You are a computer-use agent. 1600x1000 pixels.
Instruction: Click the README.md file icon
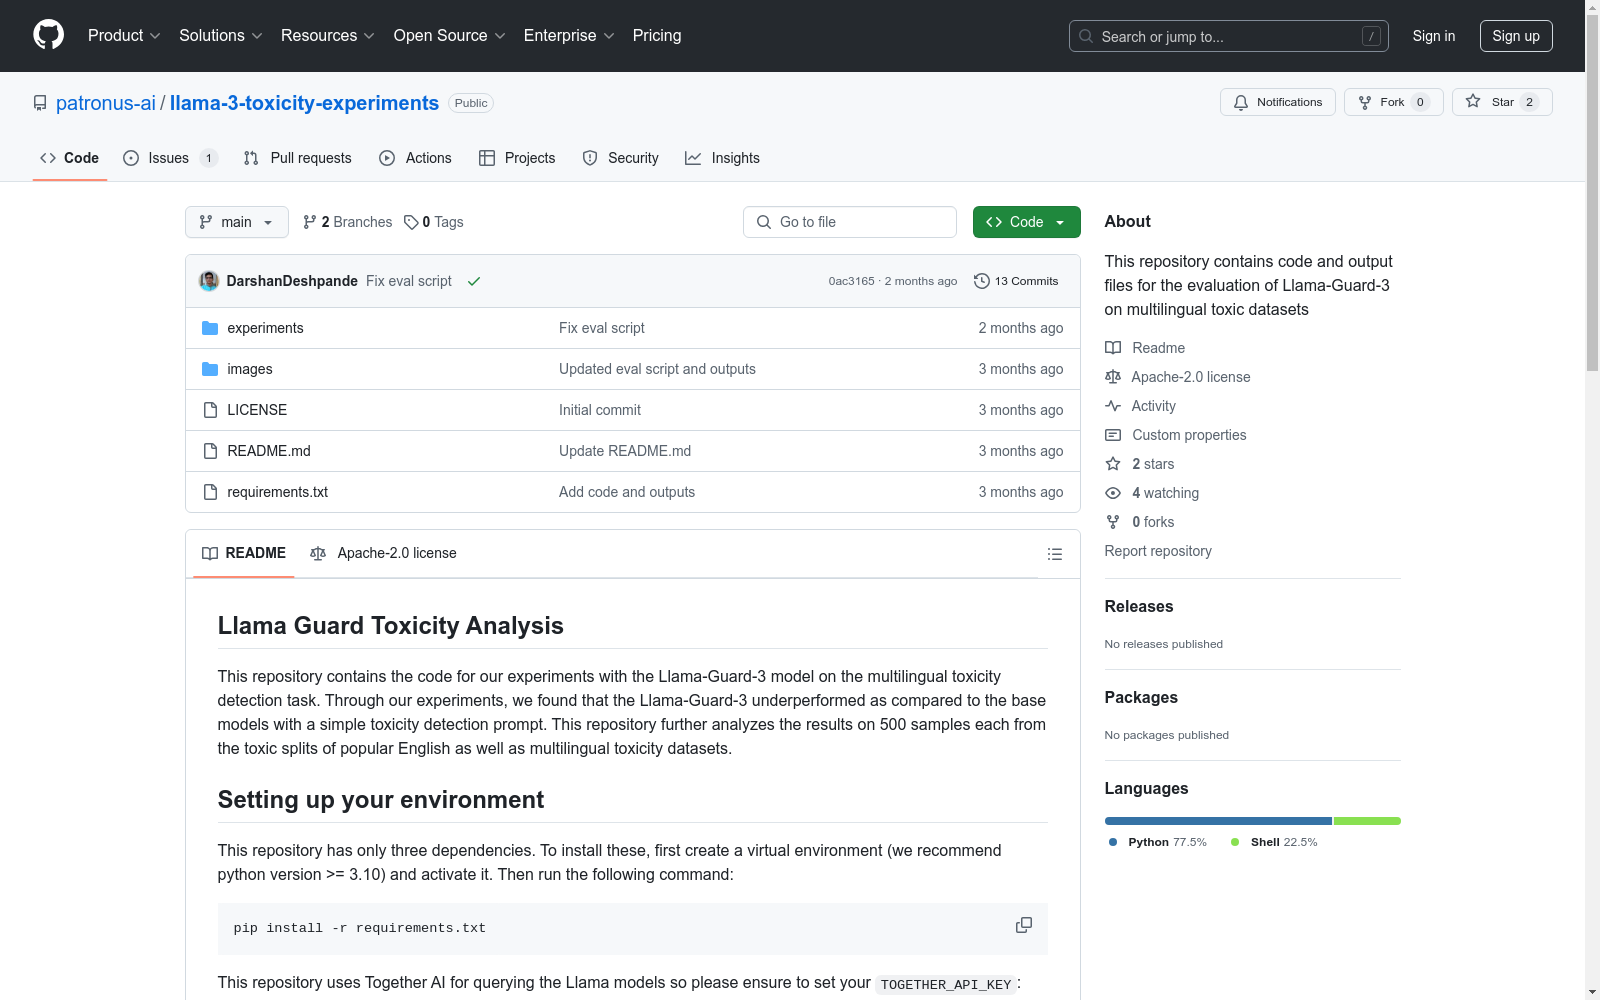tap(210, 451)
